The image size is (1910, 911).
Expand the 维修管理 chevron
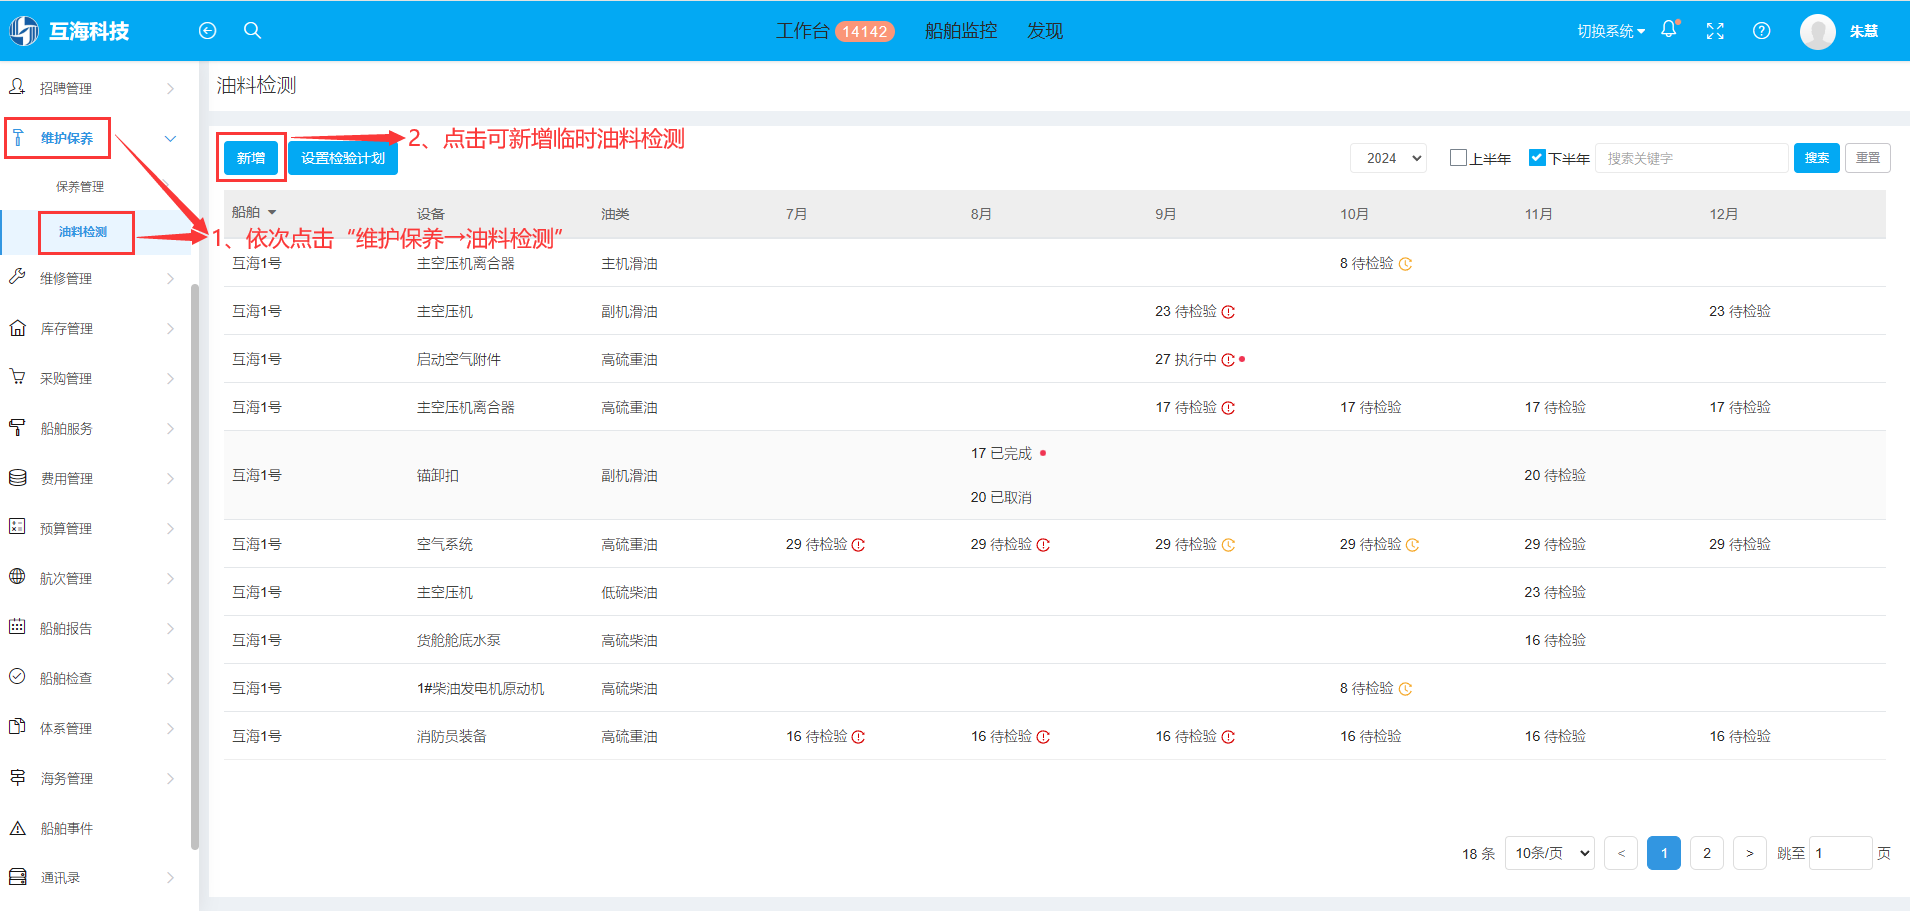170,278
